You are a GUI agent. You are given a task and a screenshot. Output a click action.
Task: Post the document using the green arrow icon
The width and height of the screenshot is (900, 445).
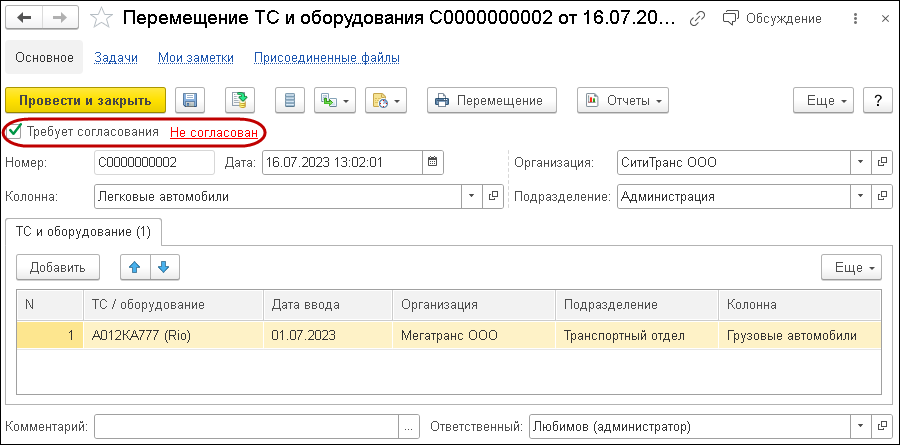239,100
